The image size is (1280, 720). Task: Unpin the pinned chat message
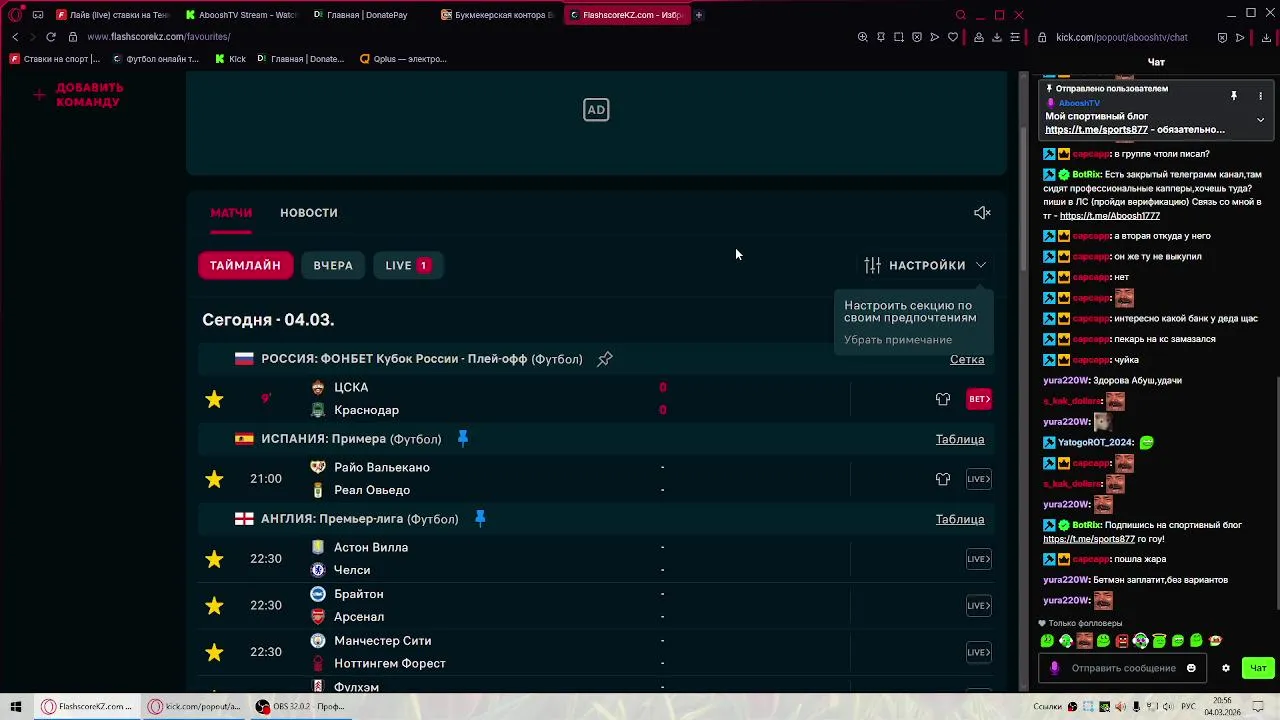1234,96
